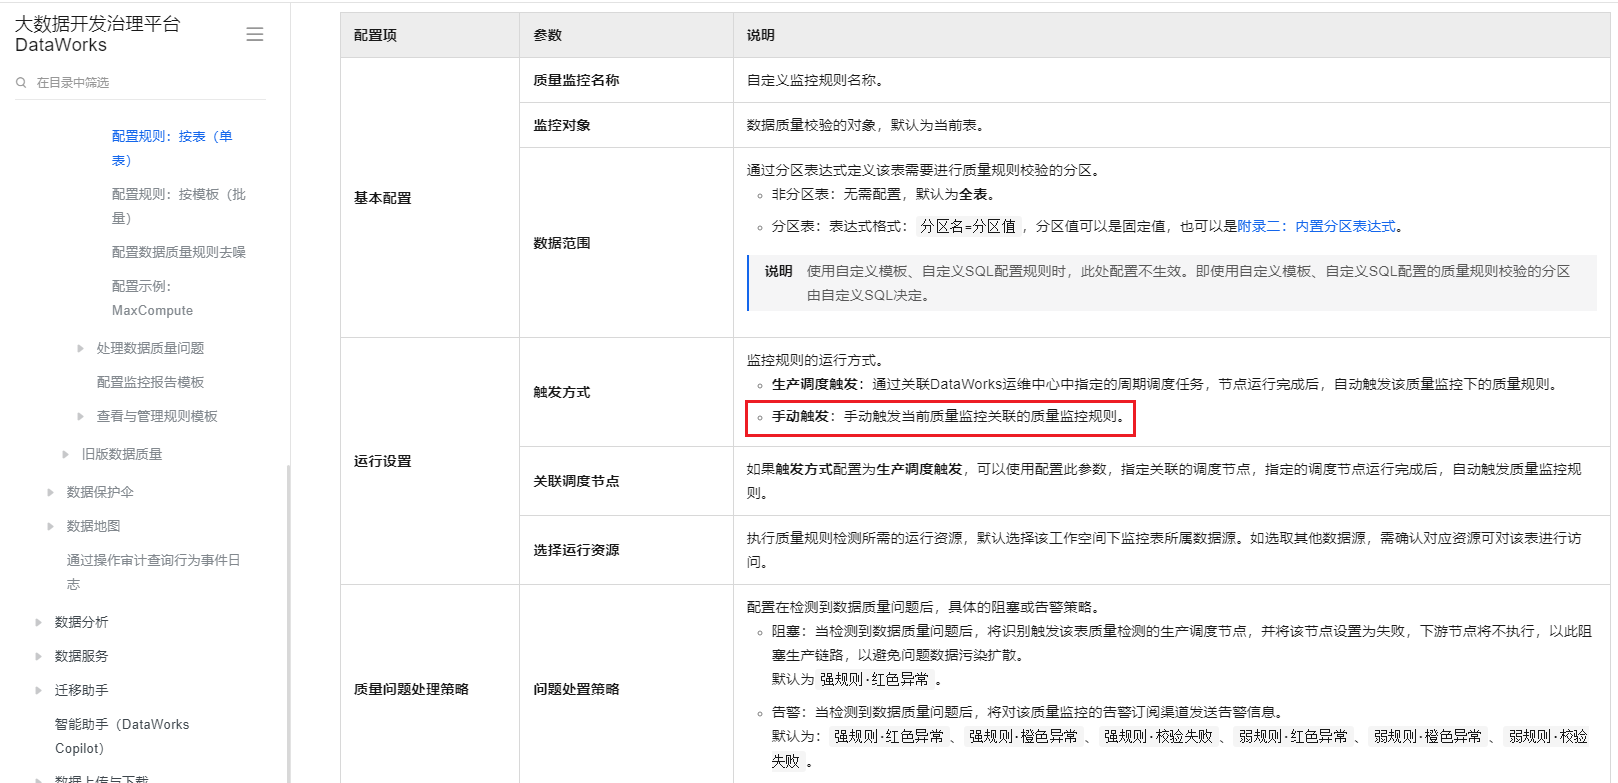Open 数据服务 entry
The width and height of the screenshot is (1618, 783).
pyautogui.click(x=81, y=656)
